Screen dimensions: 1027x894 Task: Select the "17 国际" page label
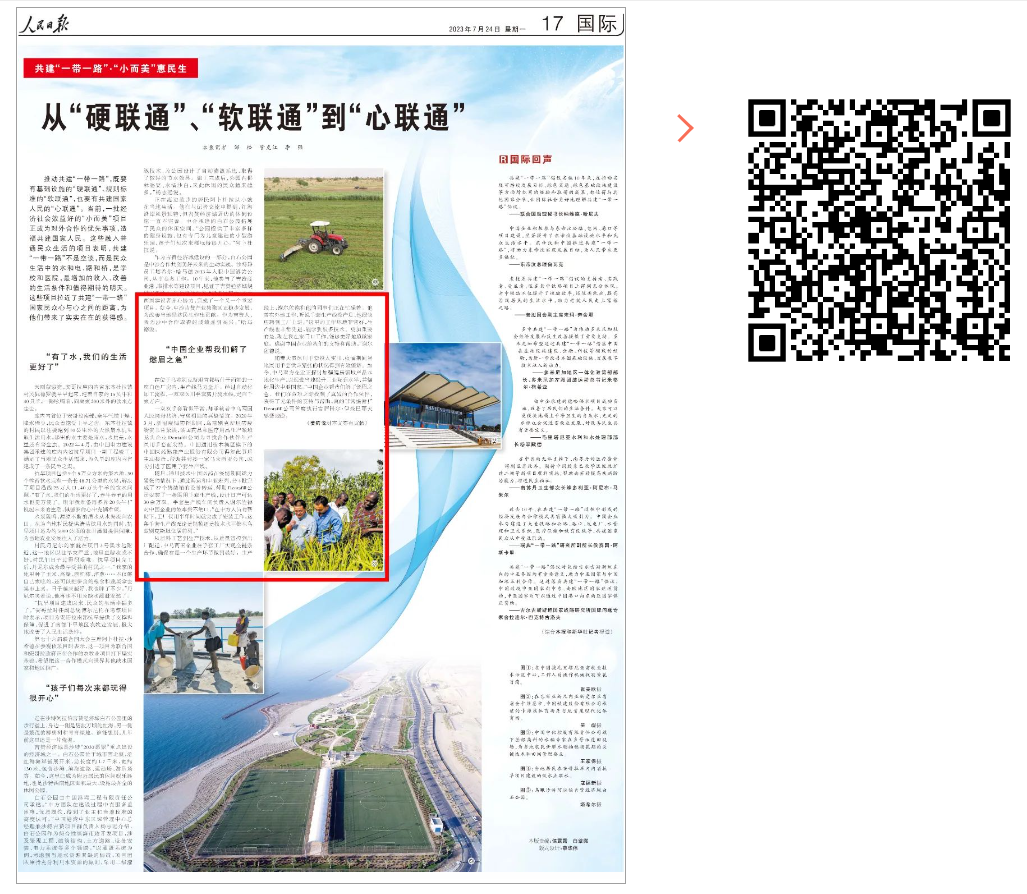(579, 24)
